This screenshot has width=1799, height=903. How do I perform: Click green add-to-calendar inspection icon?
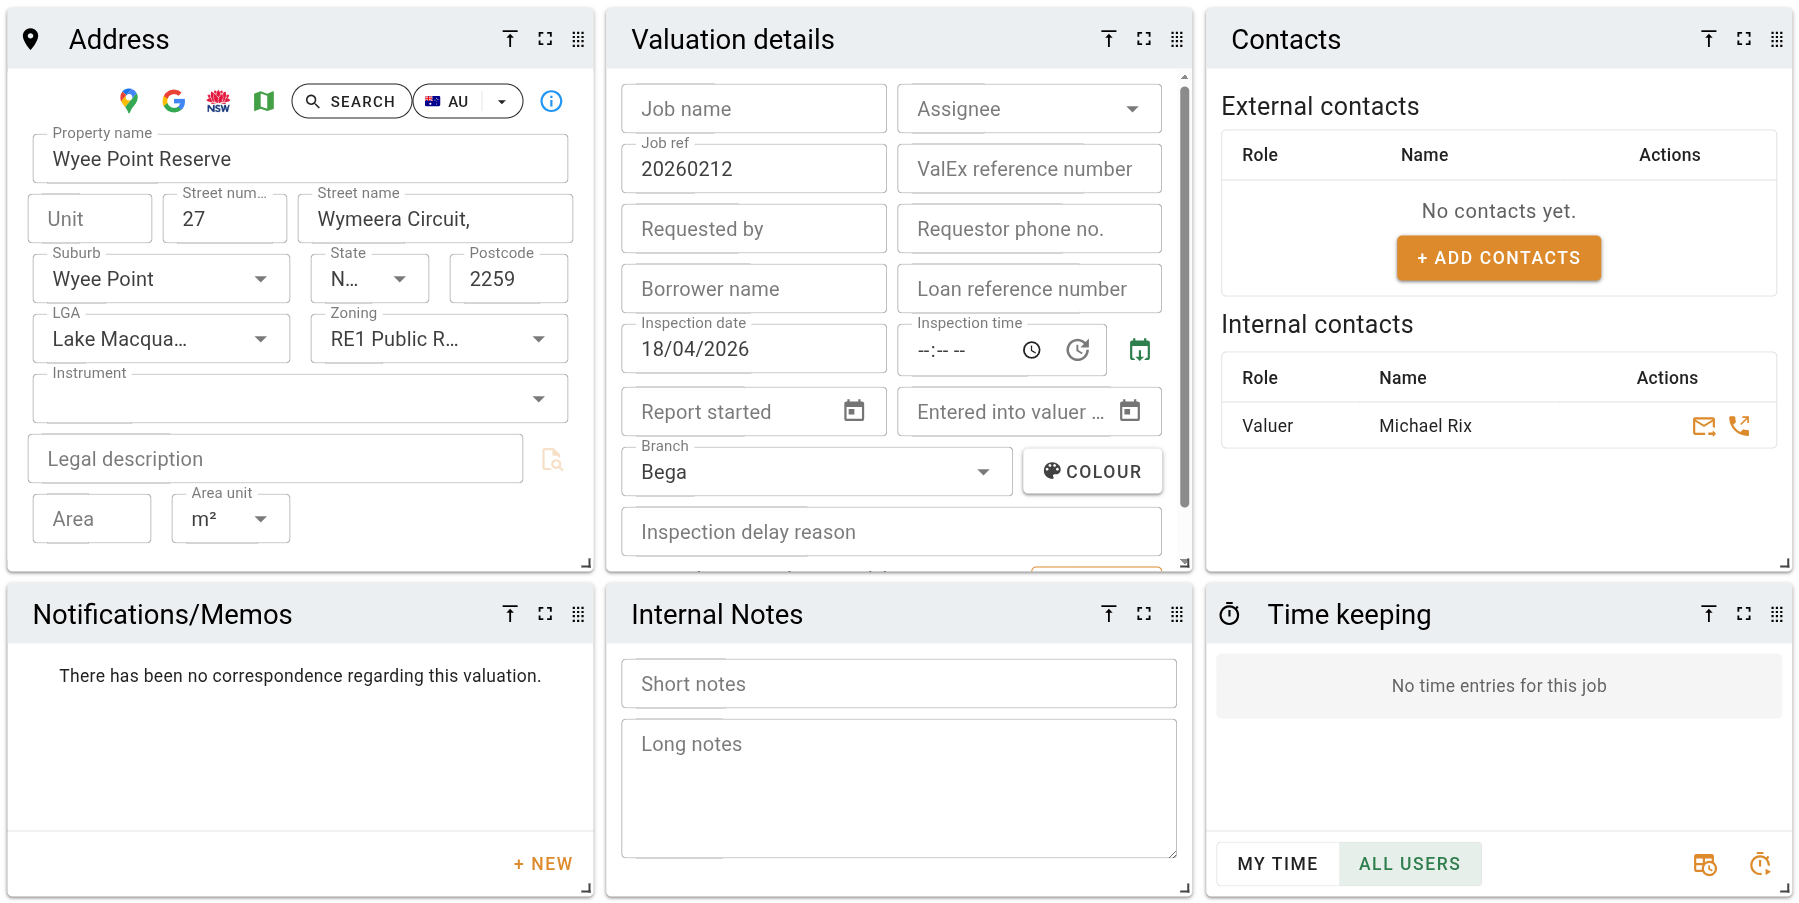pyautogui.click(x=1140, y=350)
